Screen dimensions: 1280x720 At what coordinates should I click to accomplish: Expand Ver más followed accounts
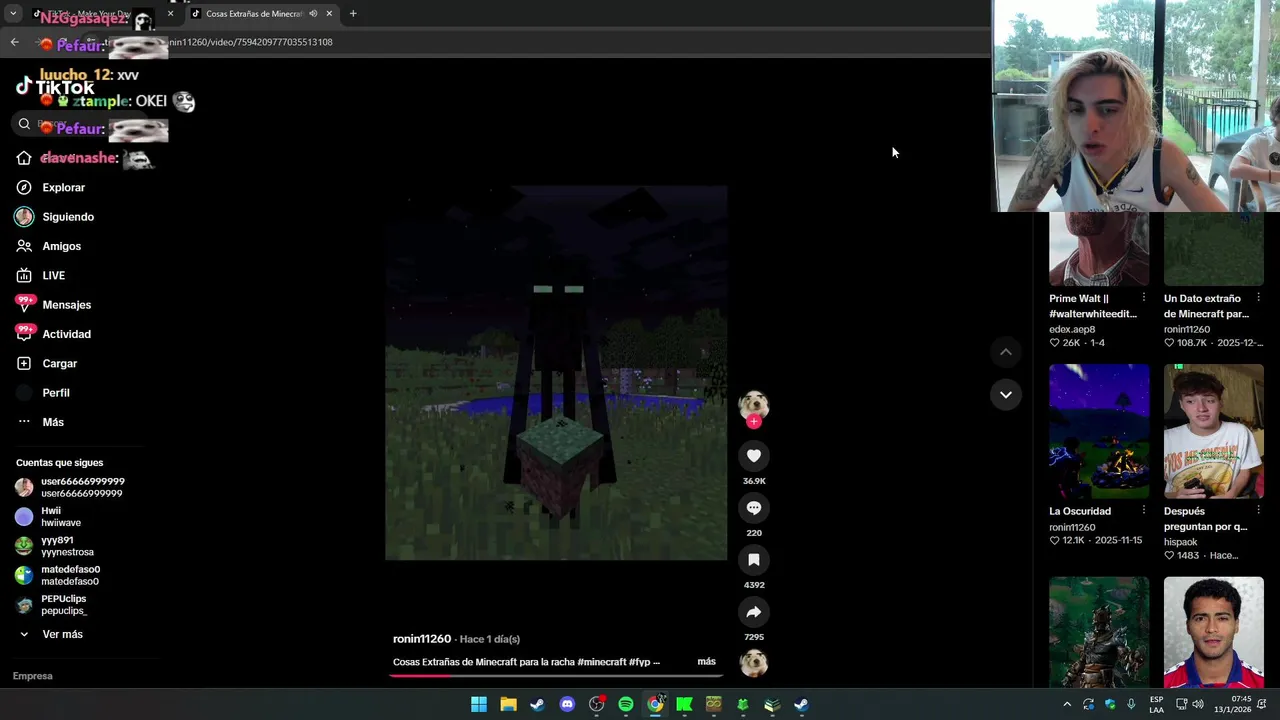coord(62,634)
